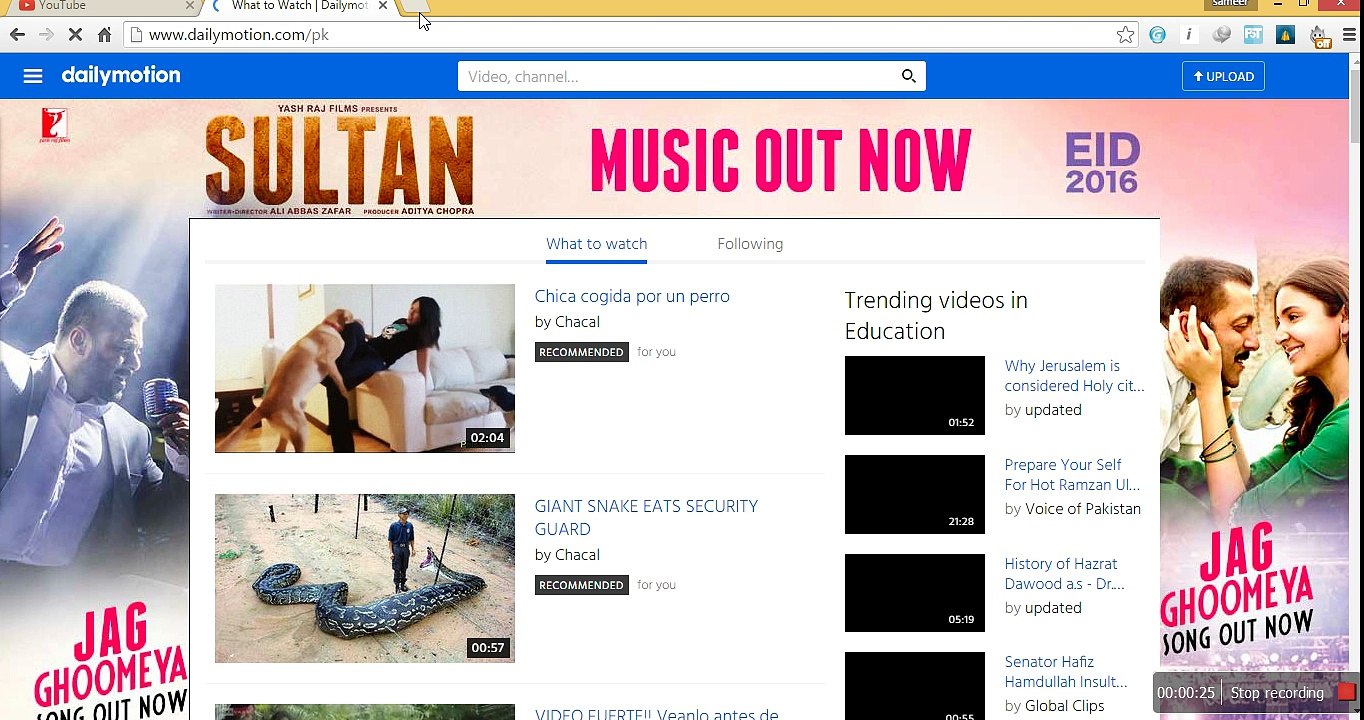Click the browser forward arrow

click(46, 35)
